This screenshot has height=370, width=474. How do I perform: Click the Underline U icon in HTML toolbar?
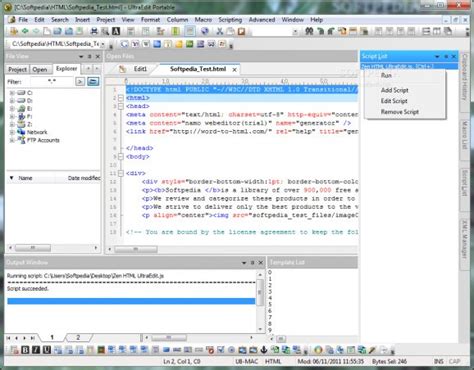(47, 350)
